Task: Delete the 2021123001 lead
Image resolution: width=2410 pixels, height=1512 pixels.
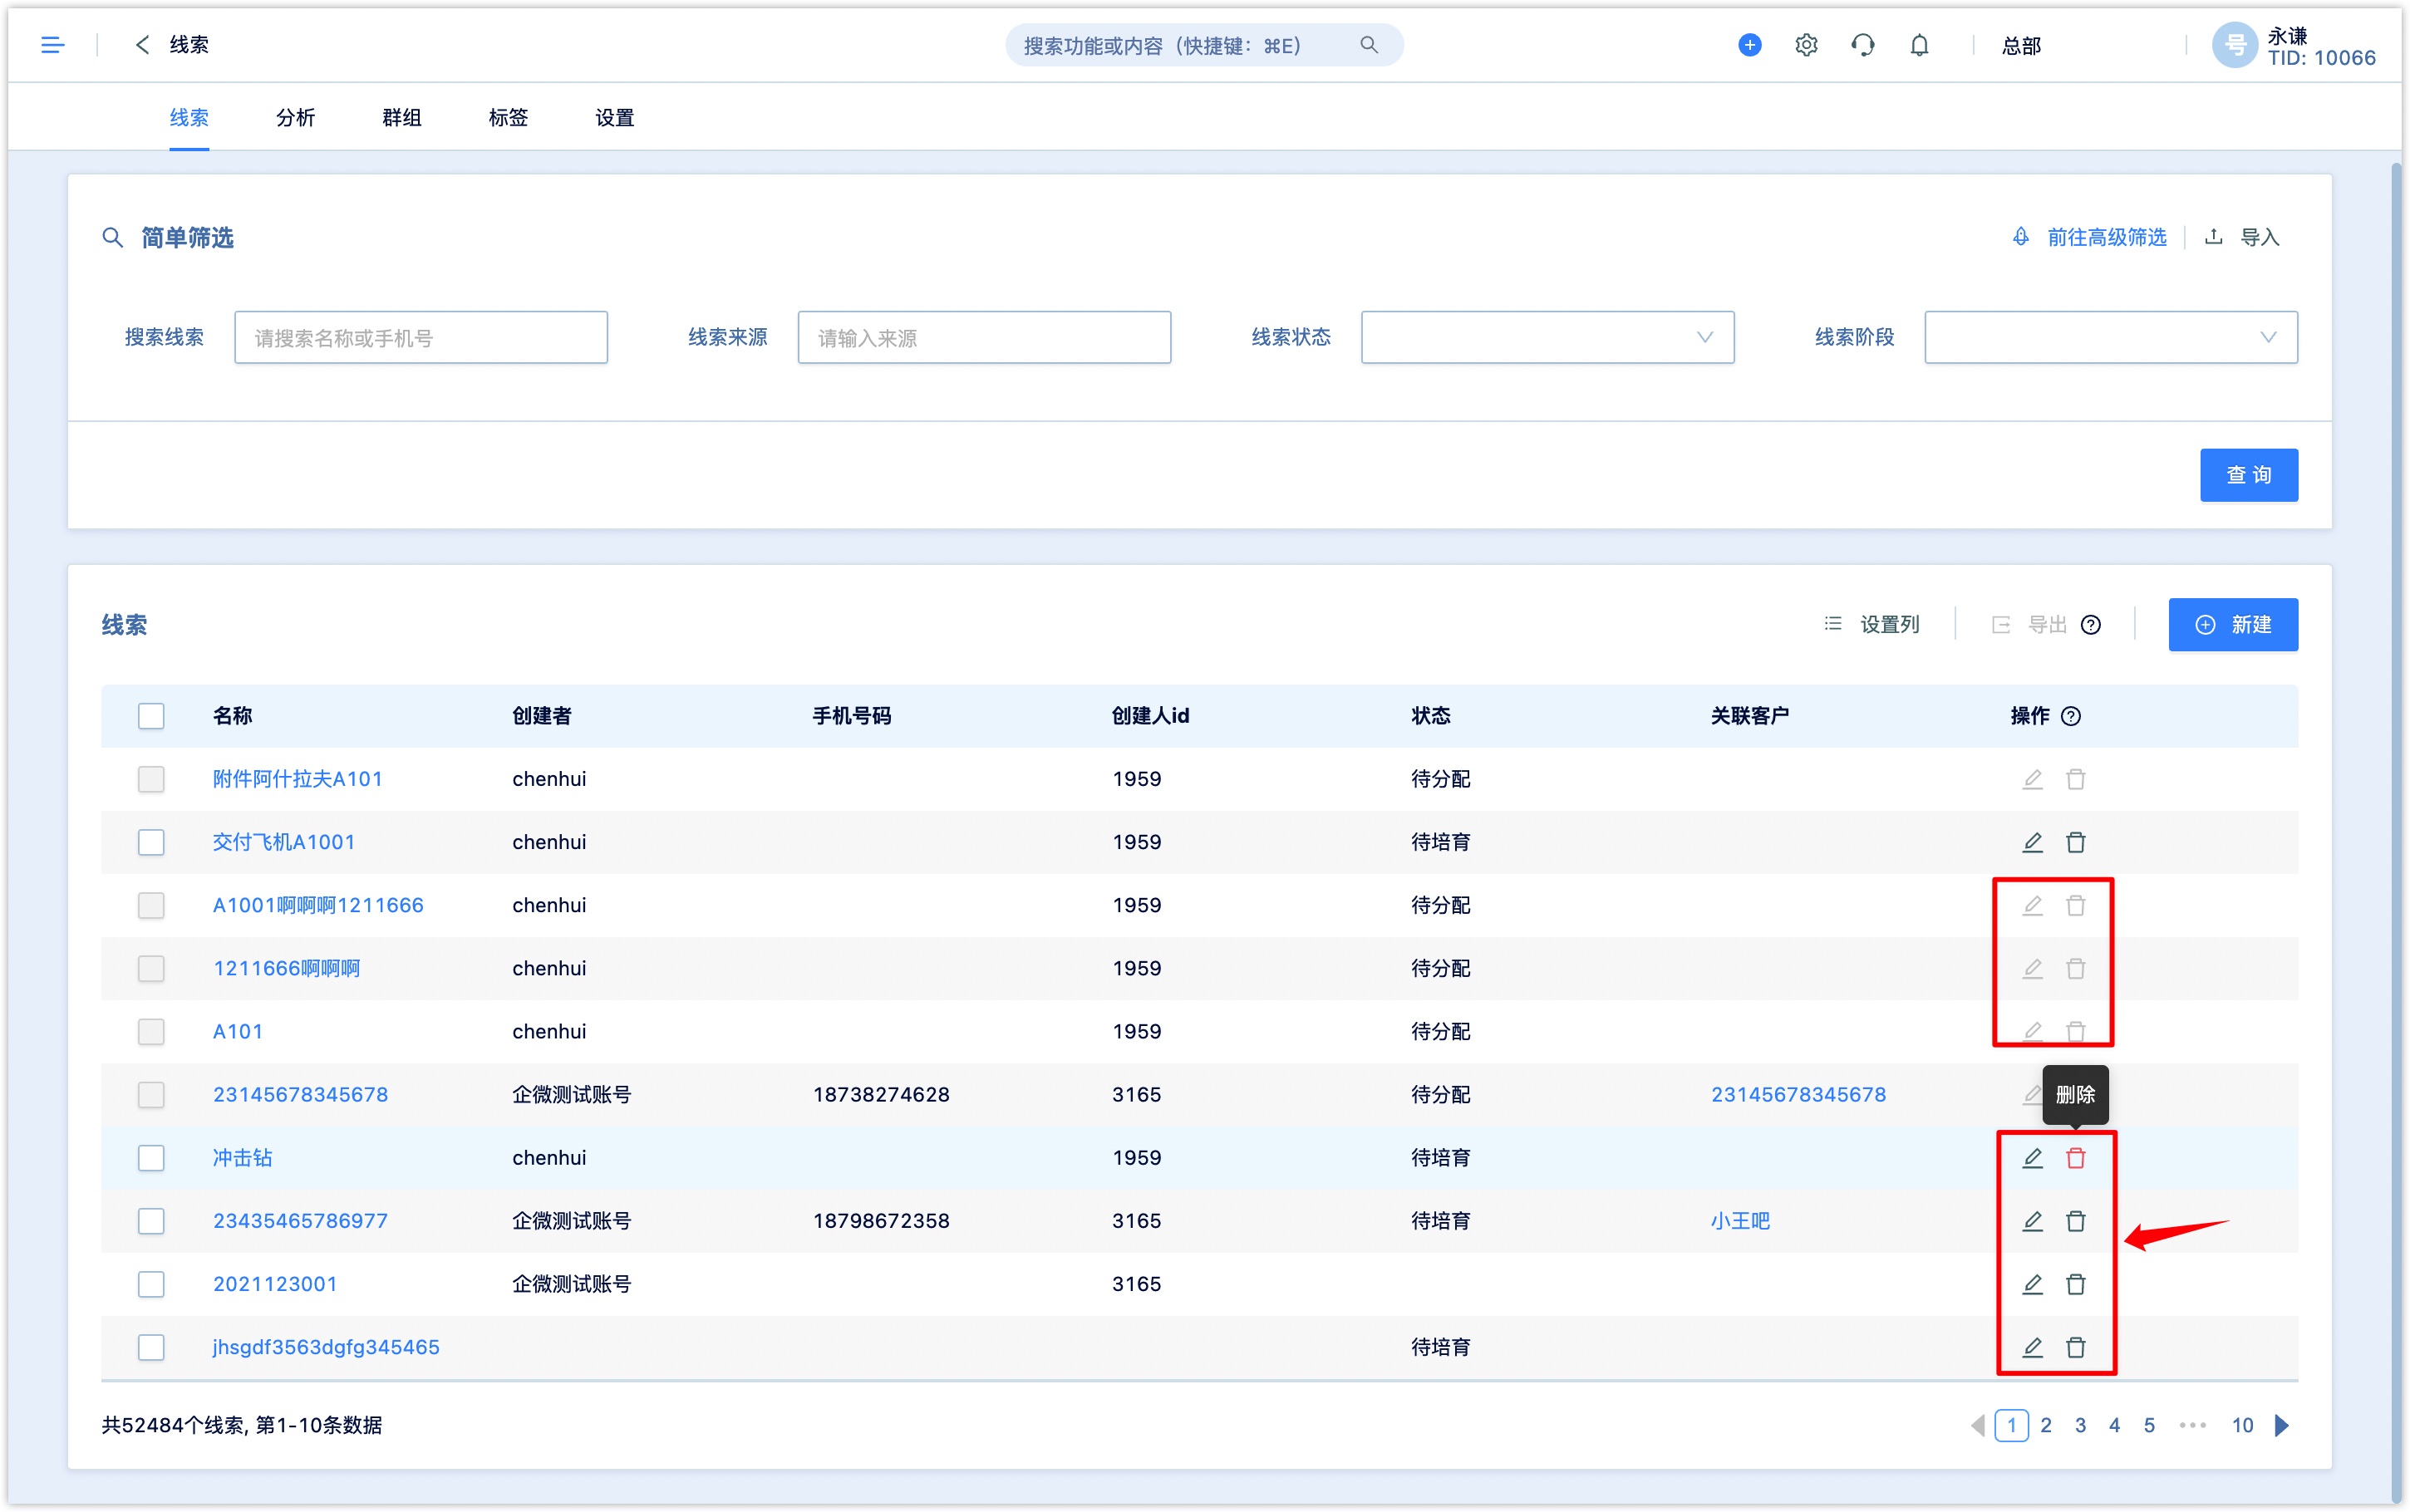Action: click(2076, 1284)
